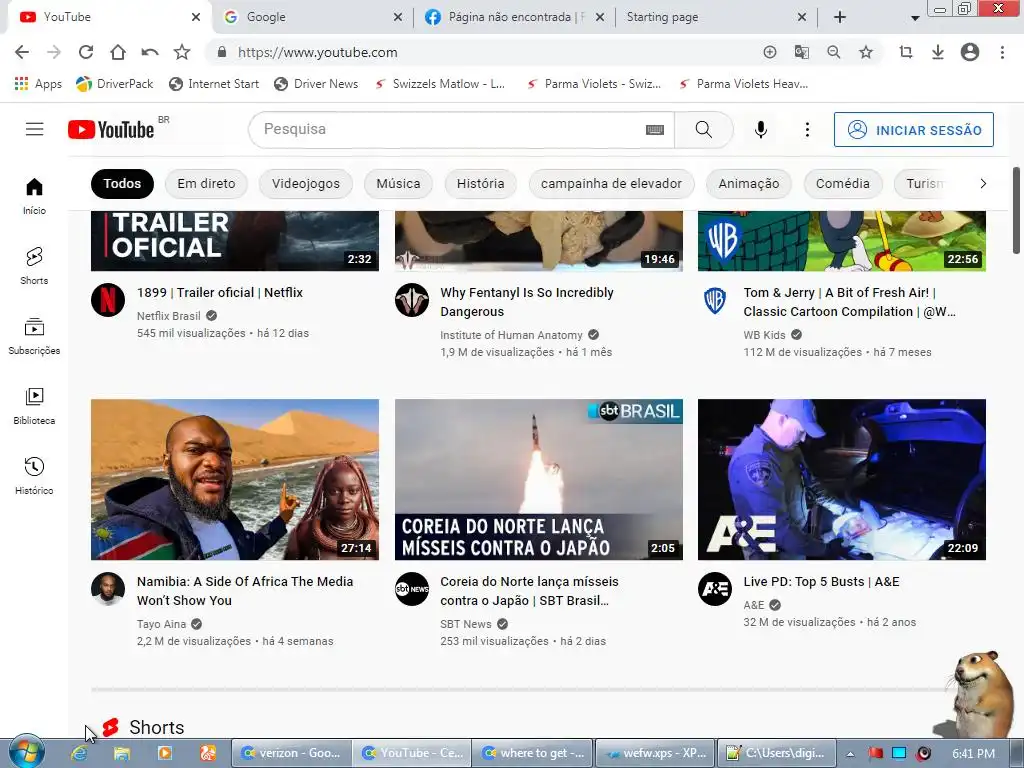Viewport: 1024px width, 768px height.
Task: Open Driver News bookmark
Action: (316, 84)
